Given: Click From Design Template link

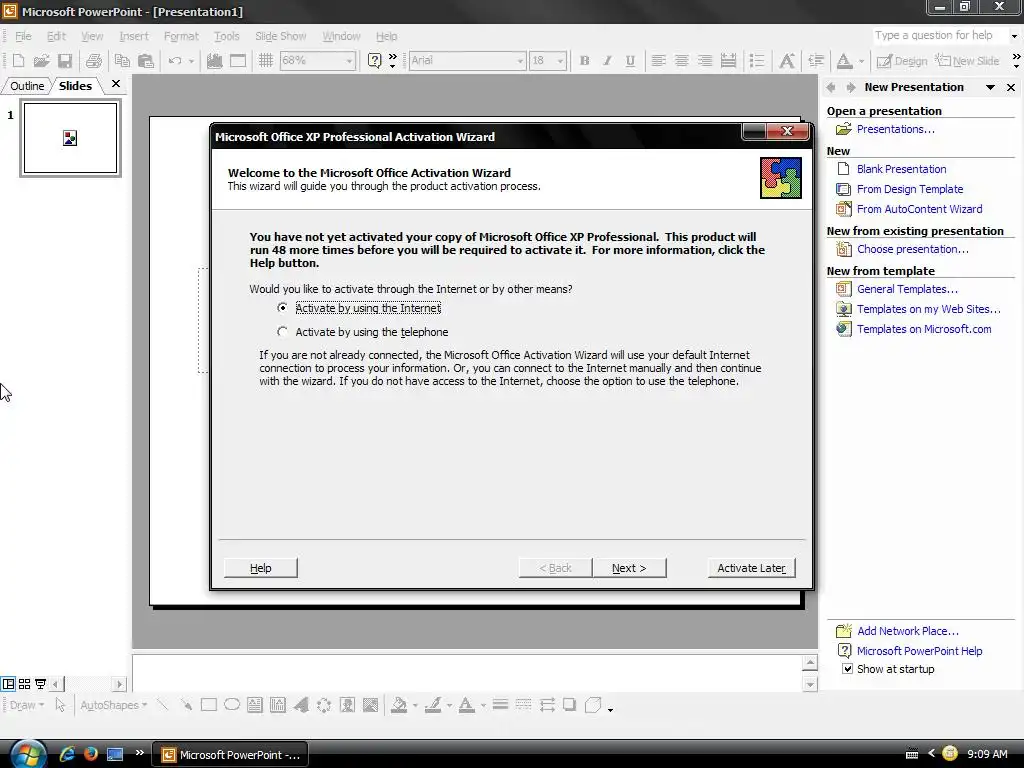Looking at the screenshot, I should tap(910, 189).
